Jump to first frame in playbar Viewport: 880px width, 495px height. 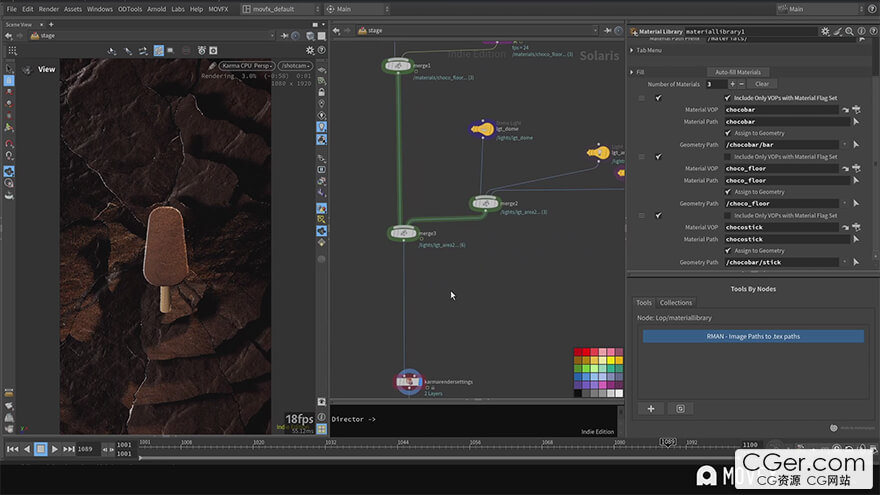pos(12,449)
